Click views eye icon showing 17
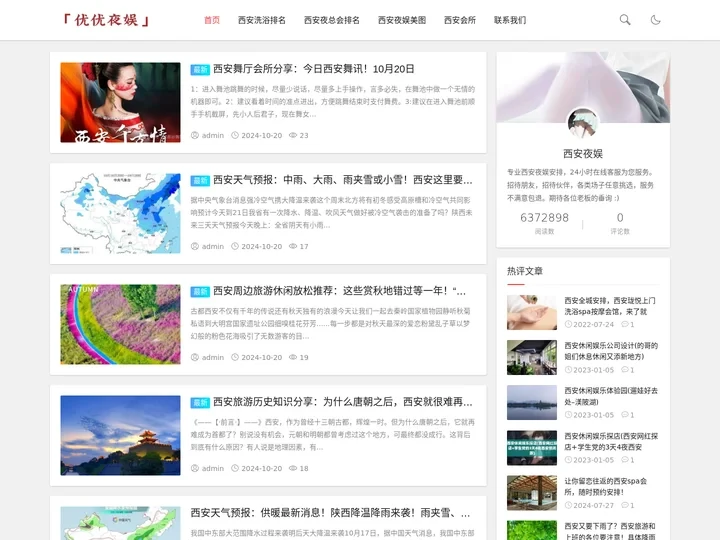Screen dimensions: 720x540 click(x=293, y=247)
